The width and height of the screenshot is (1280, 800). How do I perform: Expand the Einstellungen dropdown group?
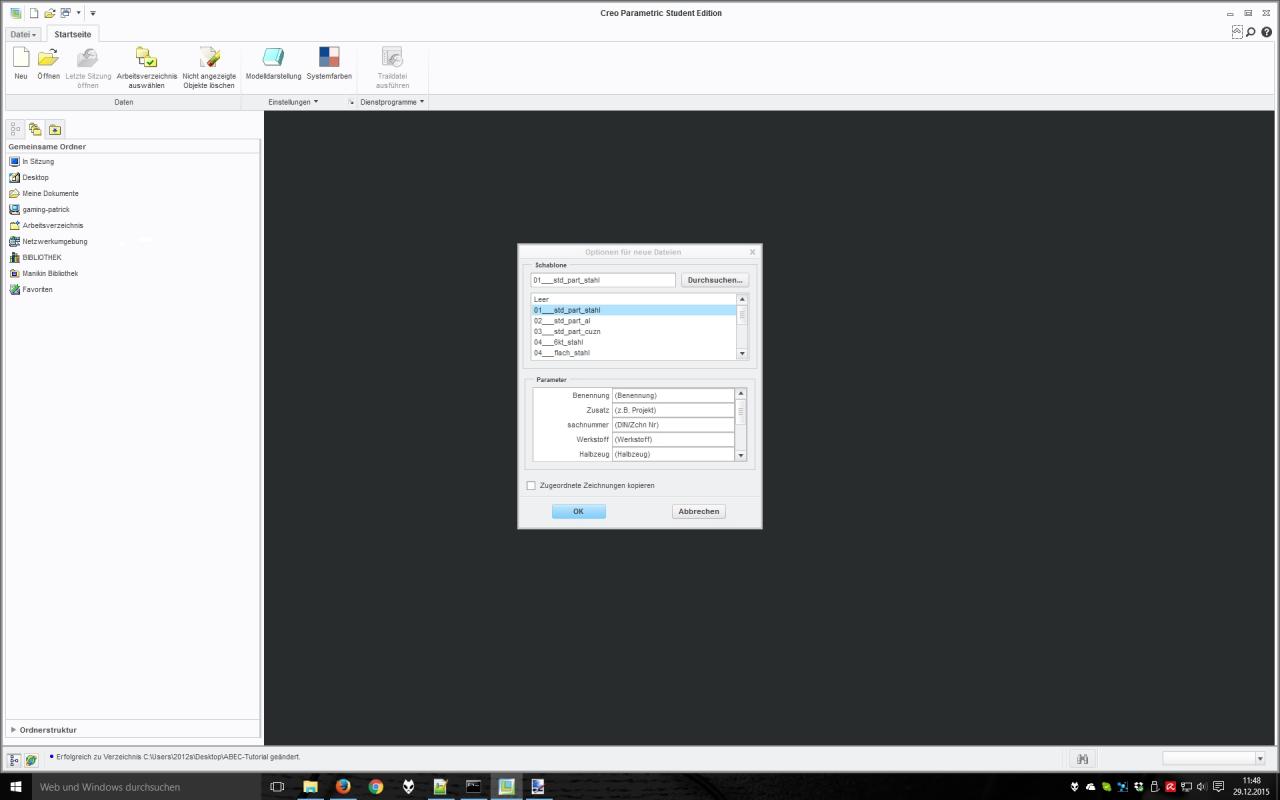(x=293, y=102)
